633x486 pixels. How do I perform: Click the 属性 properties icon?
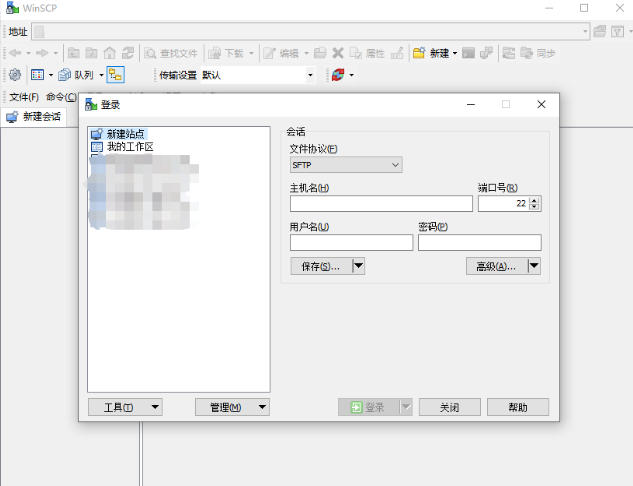[x=356, y=53]
